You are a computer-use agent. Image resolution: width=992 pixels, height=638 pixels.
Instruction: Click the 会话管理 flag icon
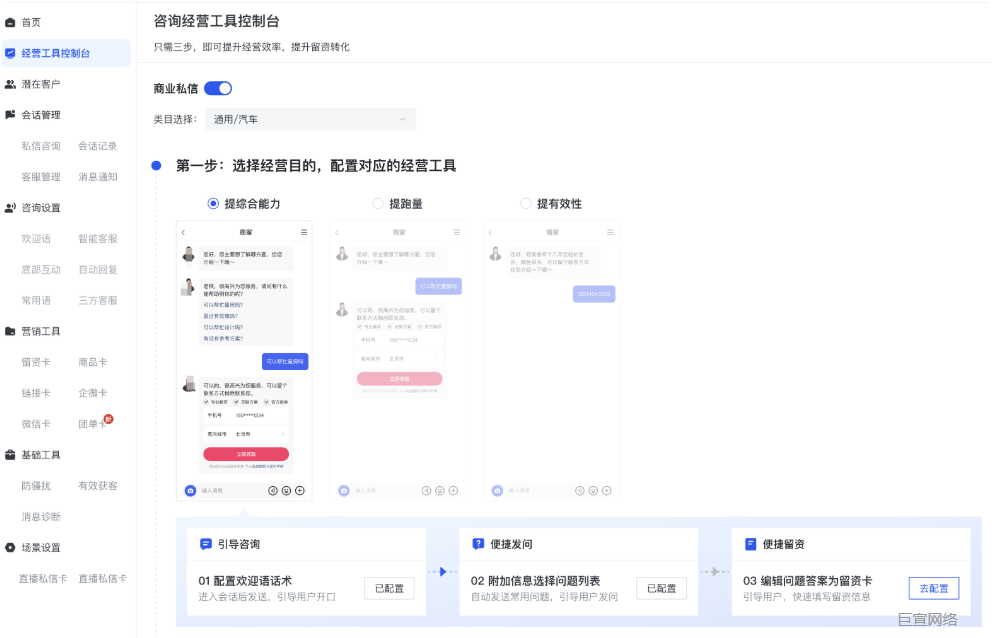click(10, 115)
